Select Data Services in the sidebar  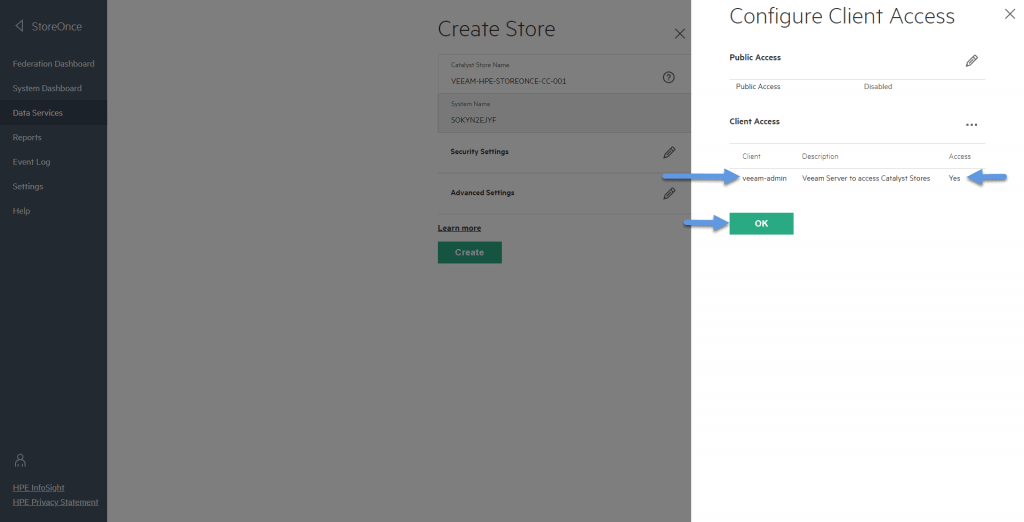(x=38, y=113)
